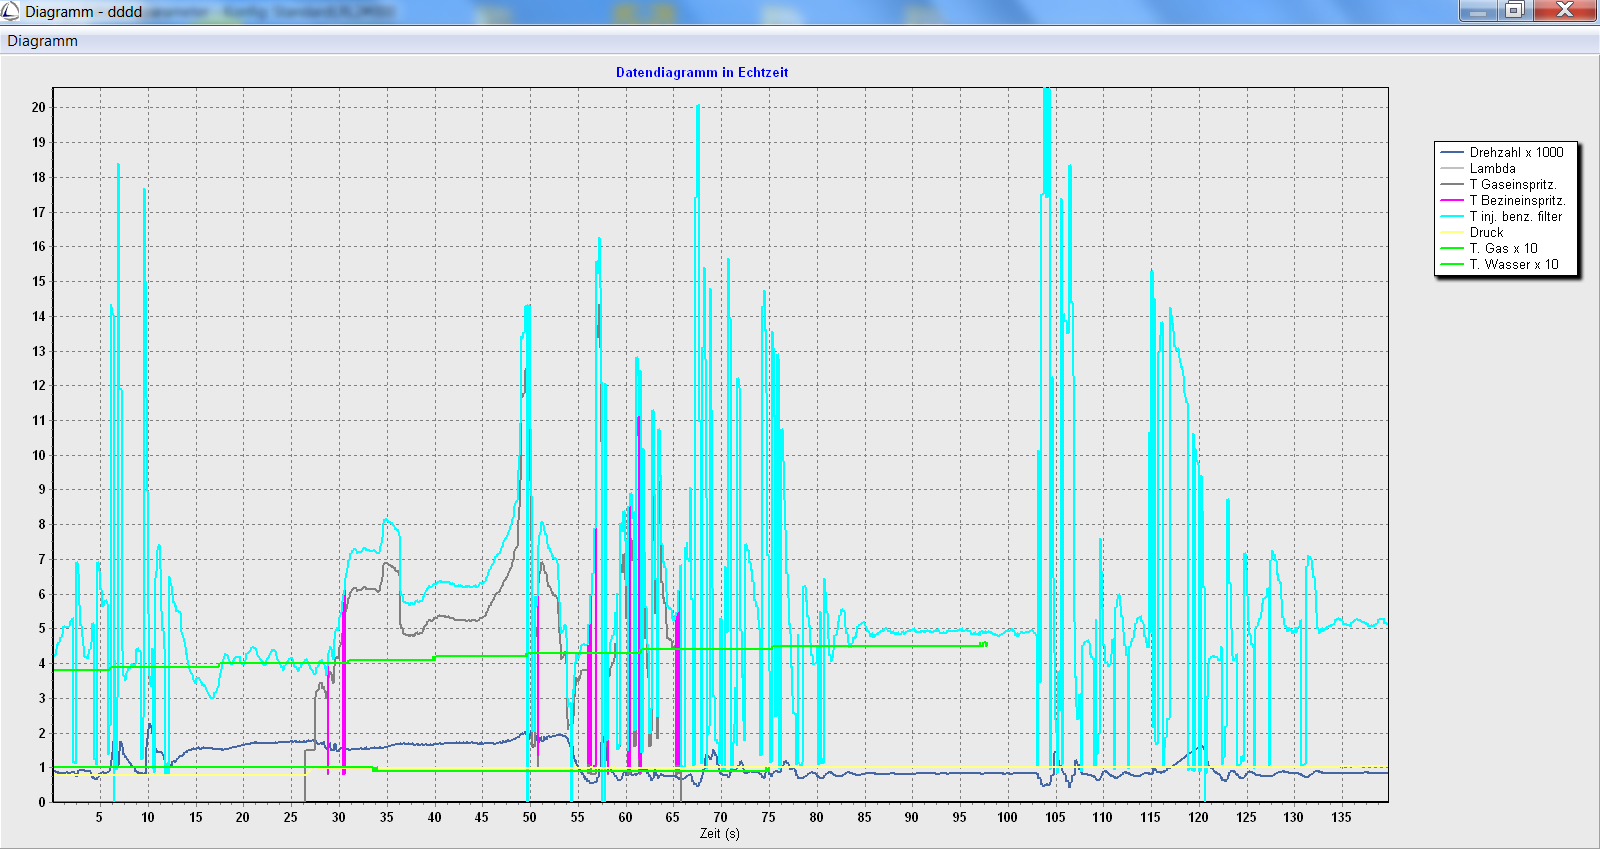Click the X-axis value 50
The width and height of the screenshot is (1600, 849).
(x=529, y=817)
